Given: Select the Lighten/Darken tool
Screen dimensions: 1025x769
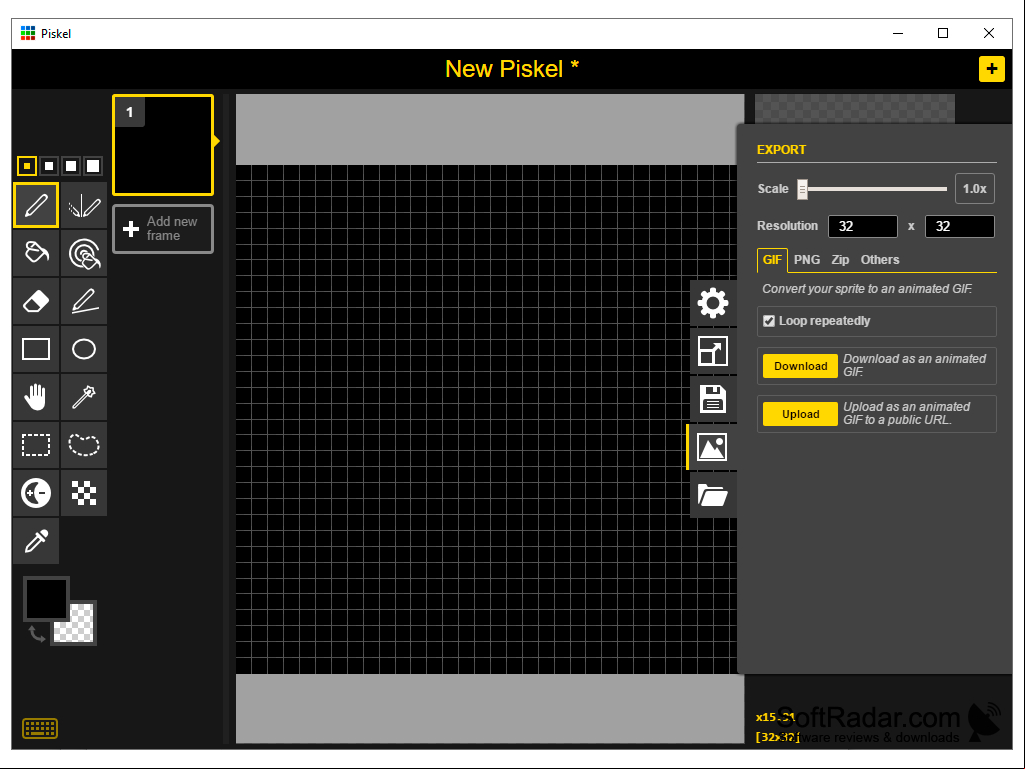Looking at the screenshot, I should point(36,493).
